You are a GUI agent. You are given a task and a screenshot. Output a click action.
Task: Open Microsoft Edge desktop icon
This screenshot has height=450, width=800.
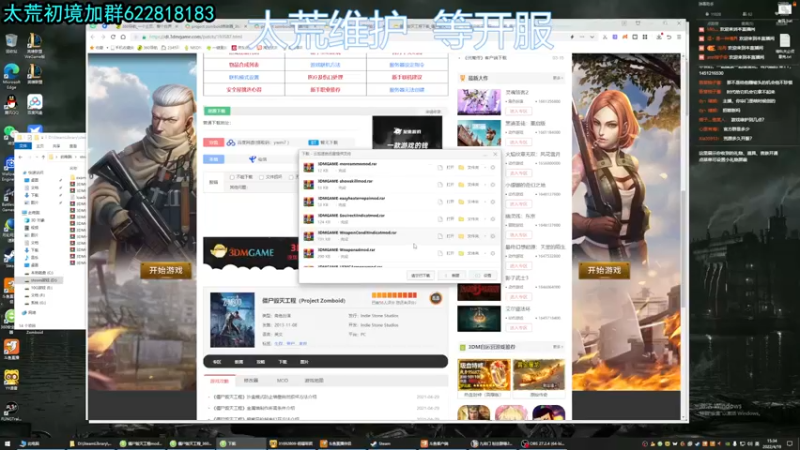pyautogui.click(x=11, y=76)
